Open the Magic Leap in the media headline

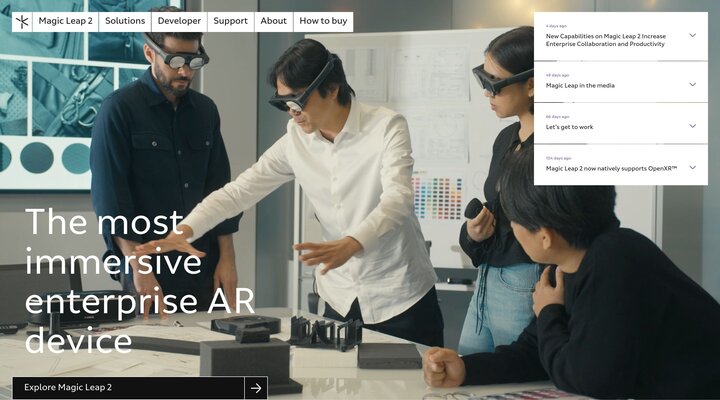(580, 85)
